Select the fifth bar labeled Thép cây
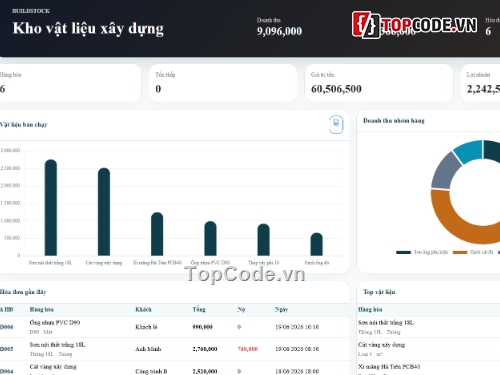This screenshot has height=375, width=500. [263, 239]
